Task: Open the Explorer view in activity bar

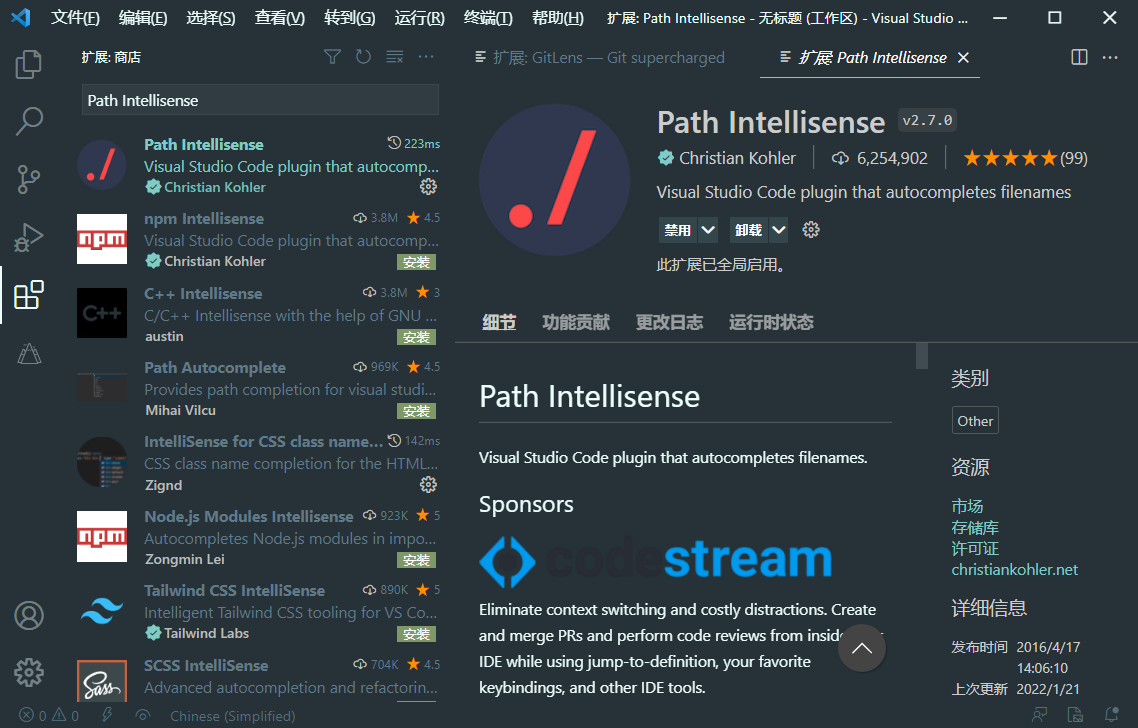Action: [x=29, y=64]
